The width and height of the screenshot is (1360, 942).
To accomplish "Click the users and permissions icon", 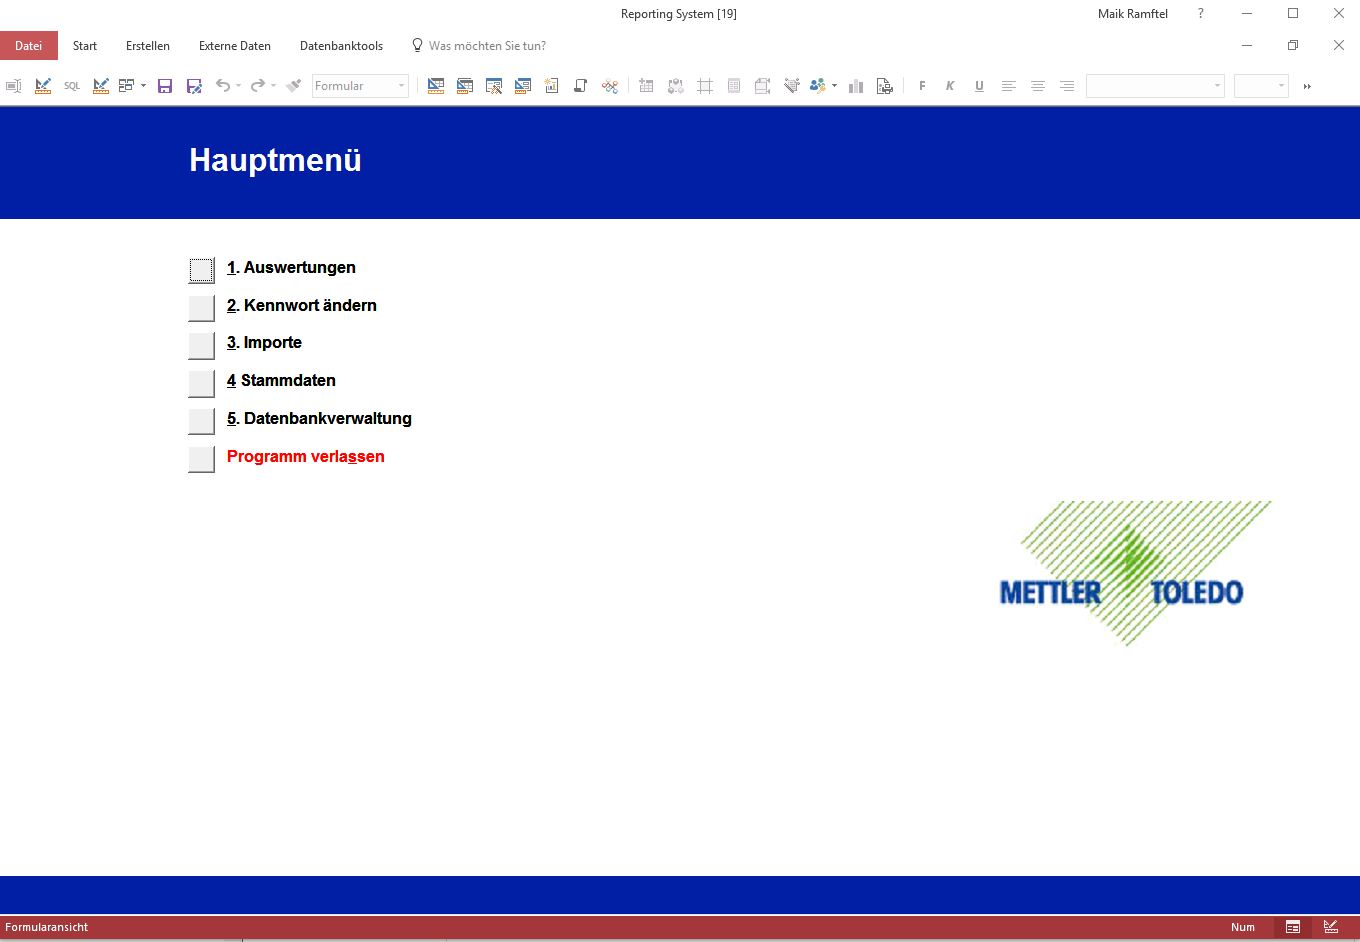I will [x=818, y=86].
